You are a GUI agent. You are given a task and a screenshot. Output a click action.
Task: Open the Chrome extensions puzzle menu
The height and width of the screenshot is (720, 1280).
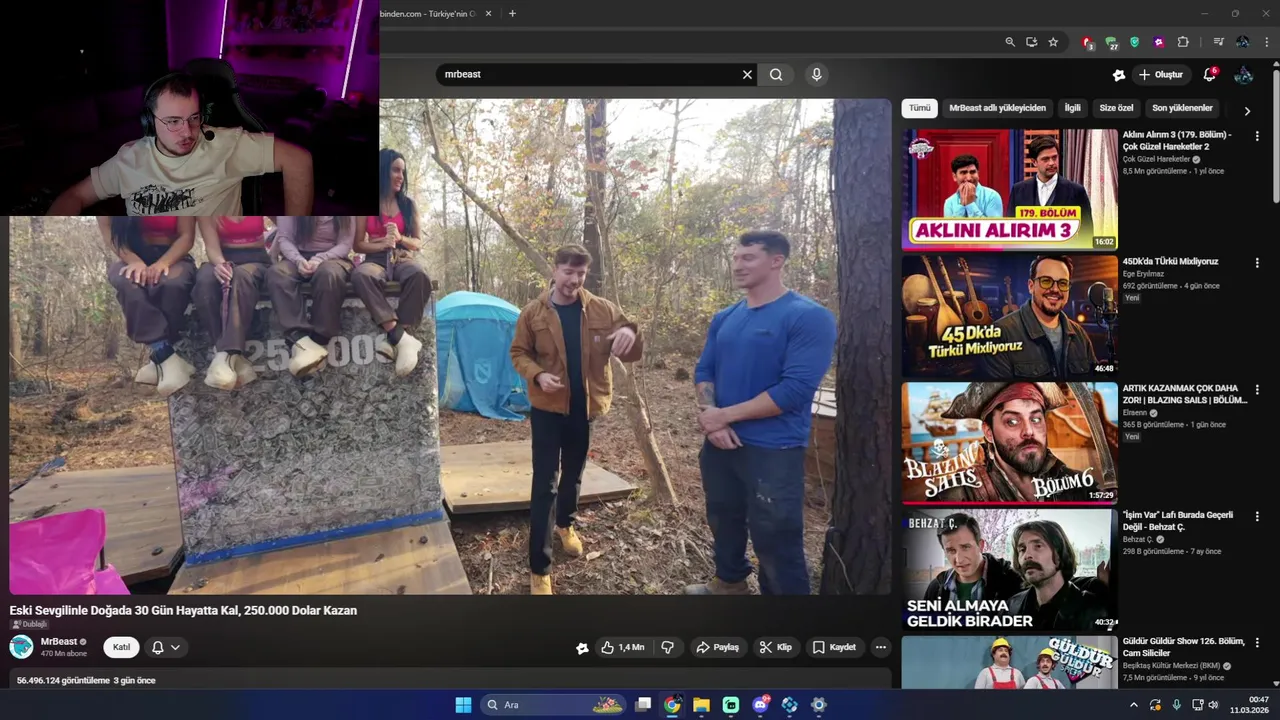[x=1183, y=42]
